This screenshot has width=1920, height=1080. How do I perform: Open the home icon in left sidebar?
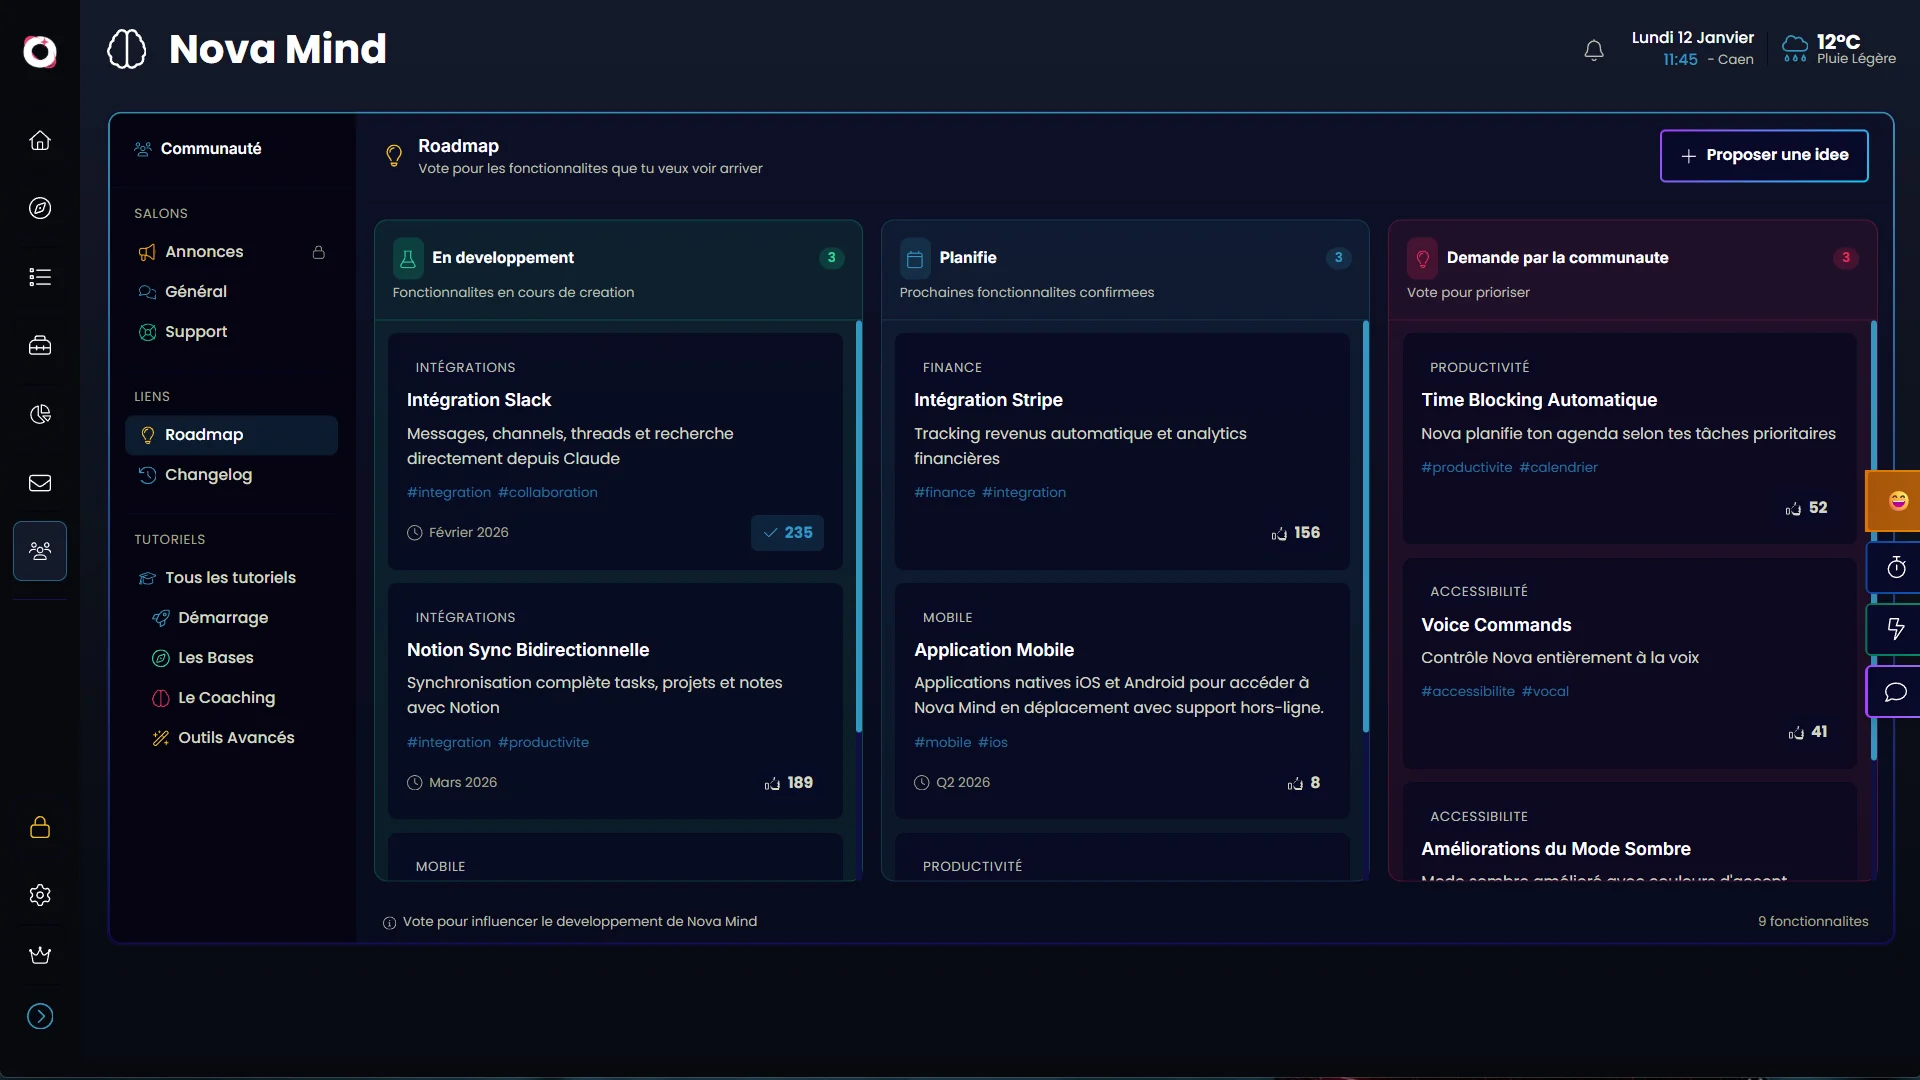point(40,140)
